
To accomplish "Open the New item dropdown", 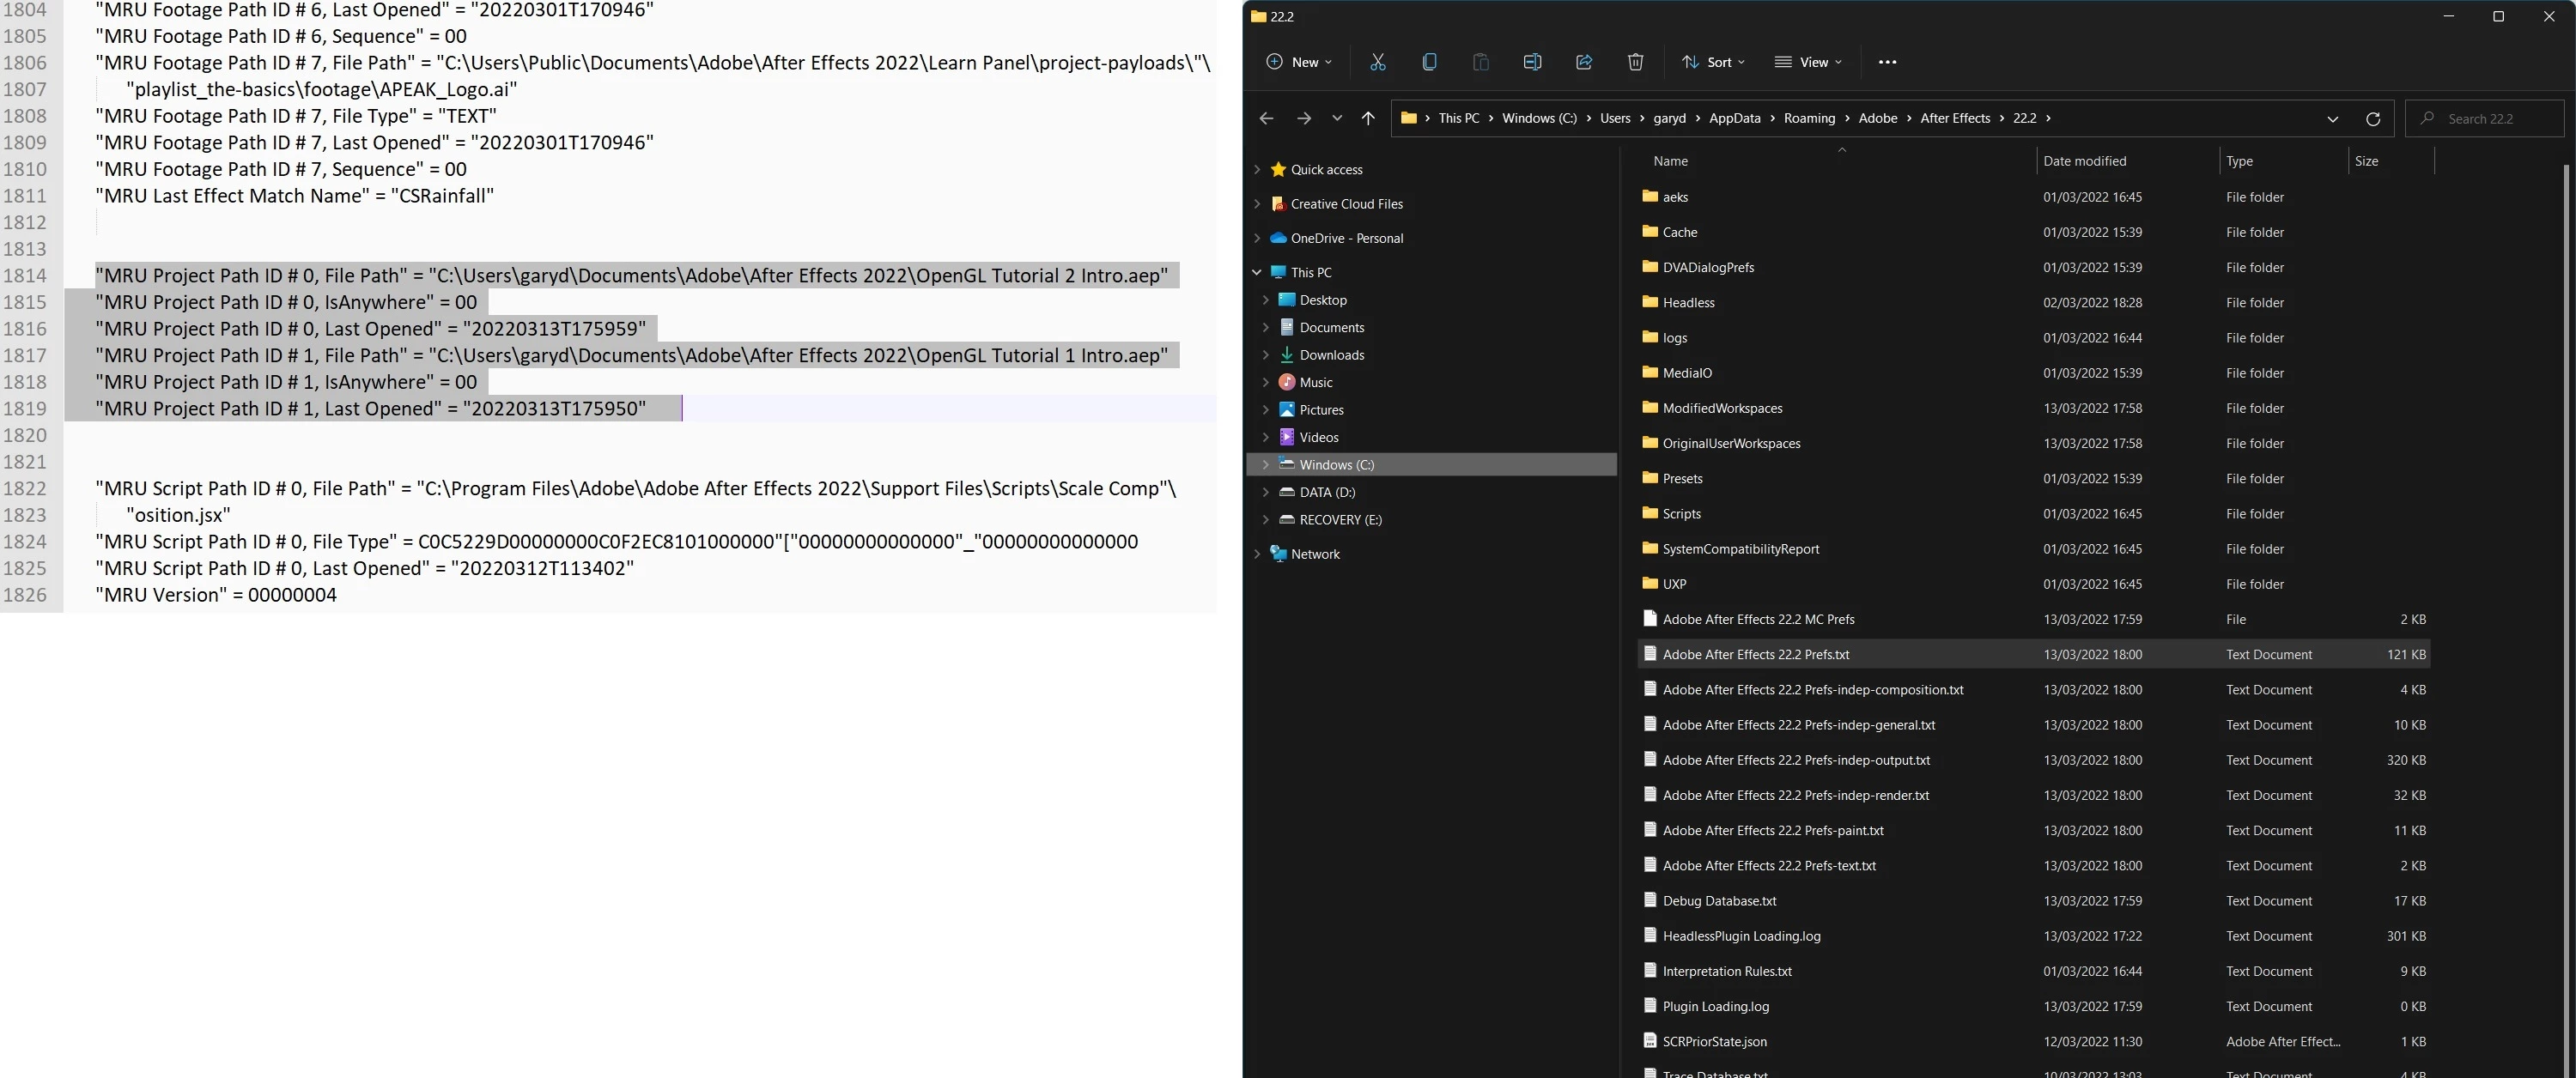I will (1299, 62).
